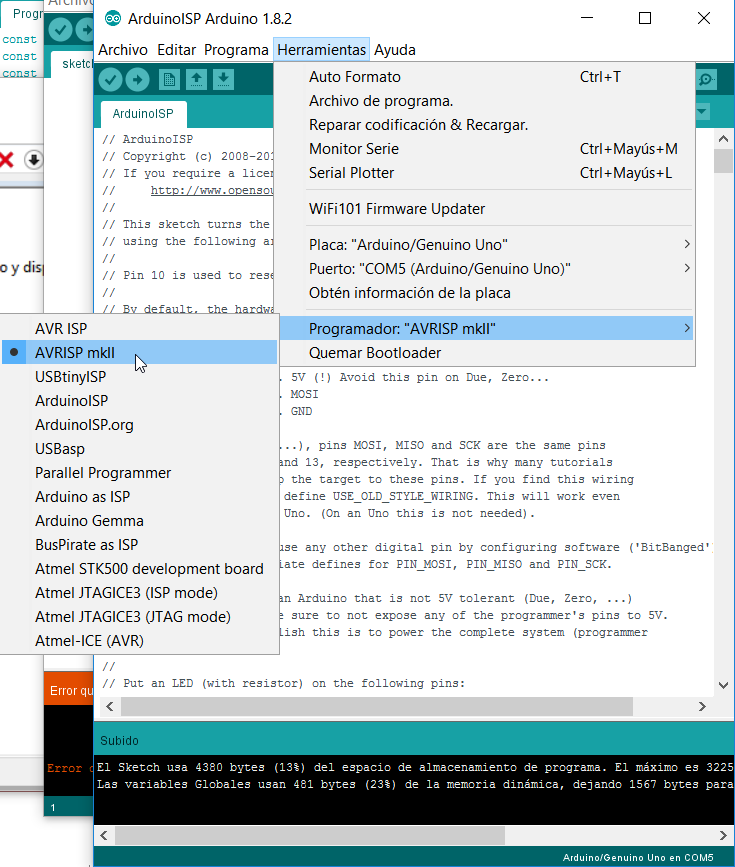Open WiFi101 Firmware Updater
The width and height of the screenshot is (735, 867).
pyautogui.click(x=484, y=208)
